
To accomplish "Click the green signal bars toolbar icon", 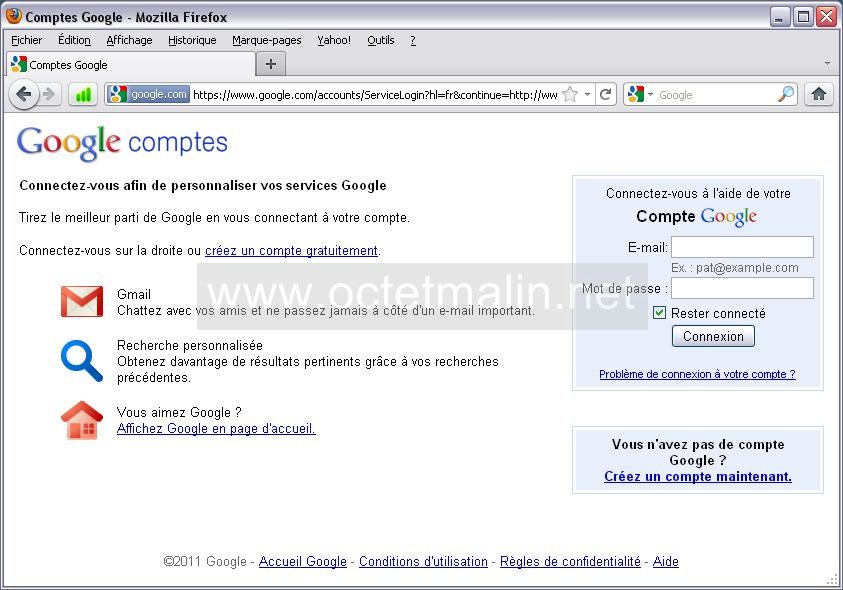I will coord(83,95).
